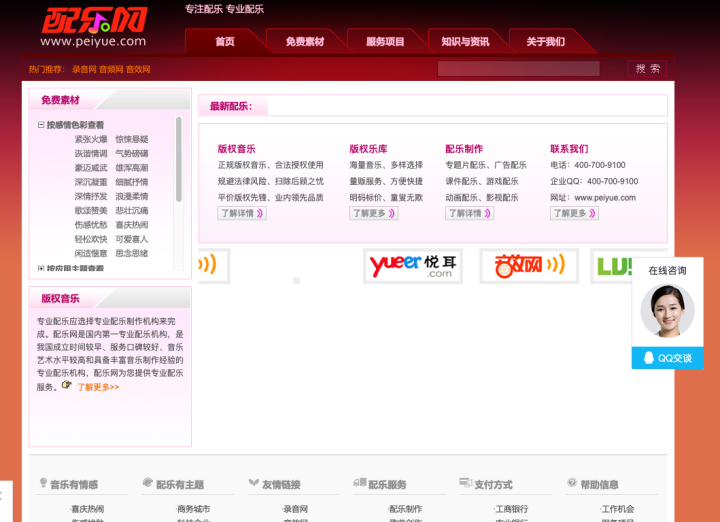Select 深情抒发 category
Viewport: 720px width, 522px height.
pyautogui.click(x=91, y=196)
